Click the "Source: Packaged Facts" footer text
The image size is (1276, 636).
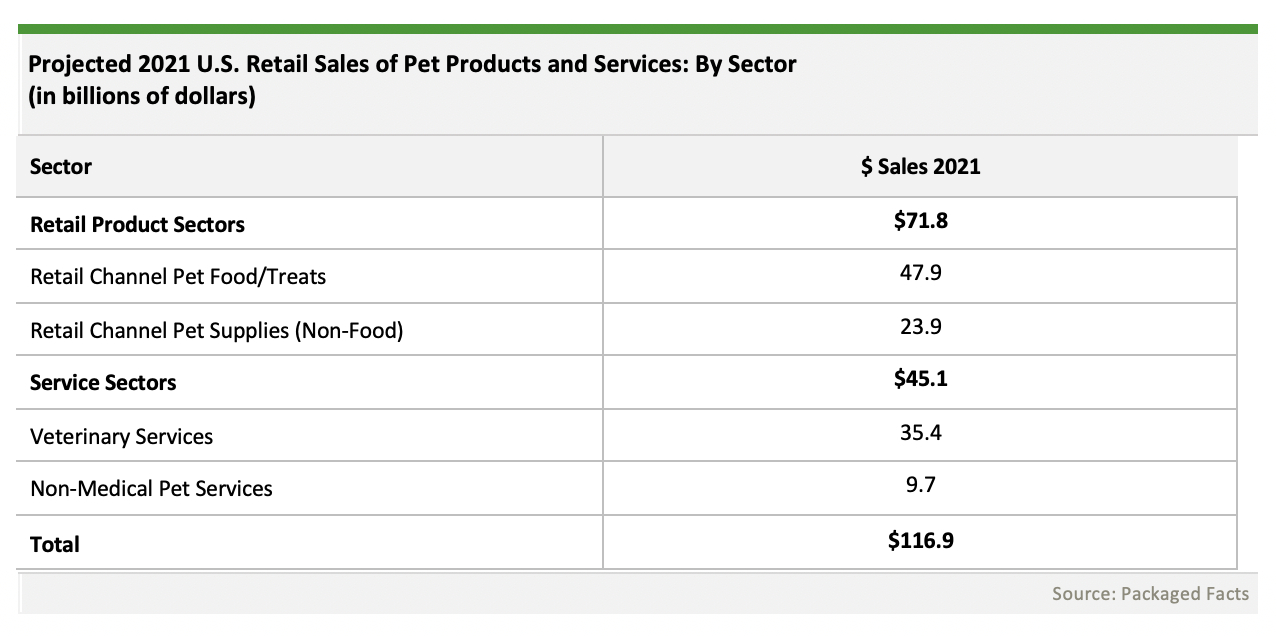coord(1150,594)
